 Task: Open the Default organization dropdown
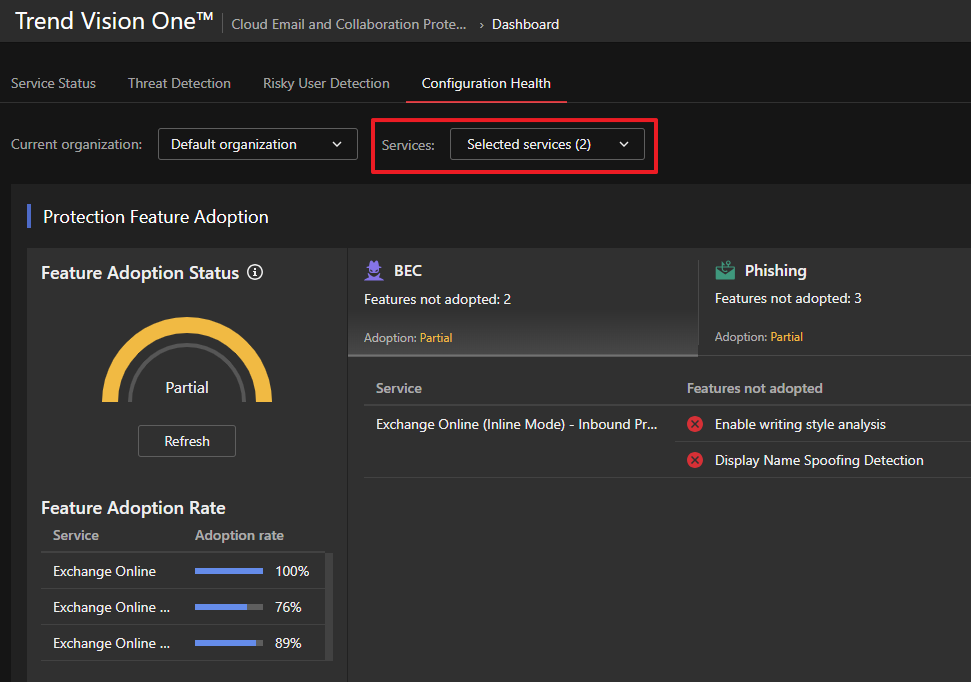(257, 144)
